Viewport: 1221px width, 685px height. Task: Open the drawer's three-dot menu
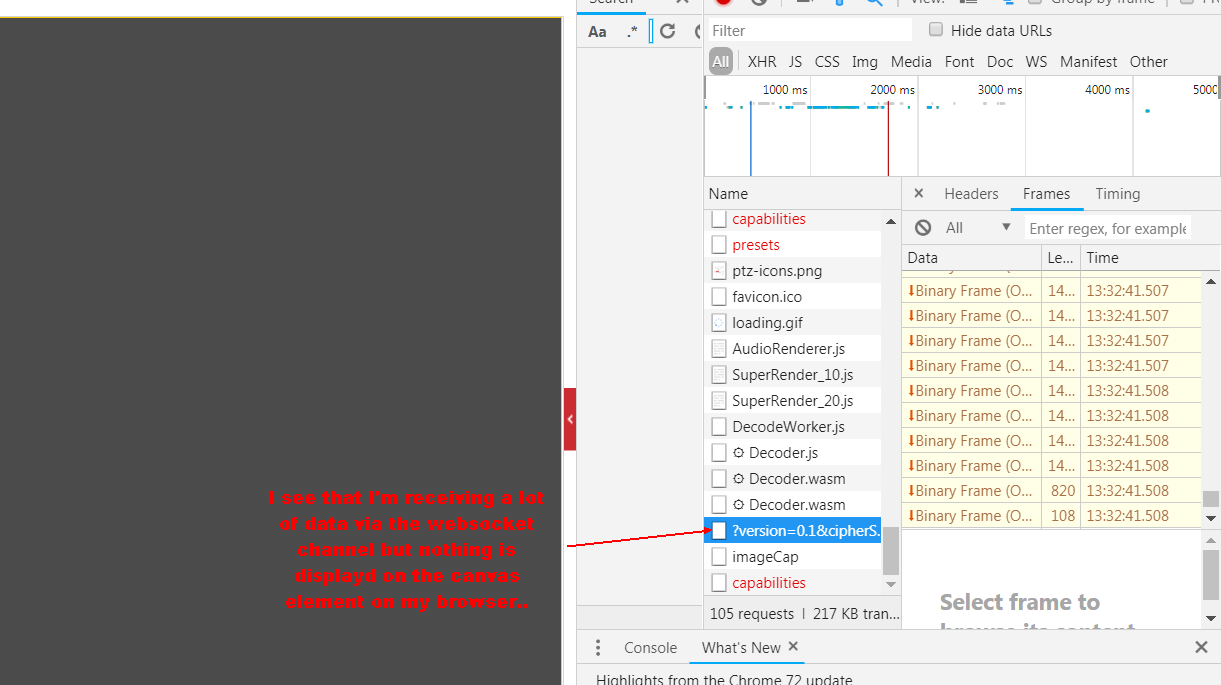[x=598, y=648]
